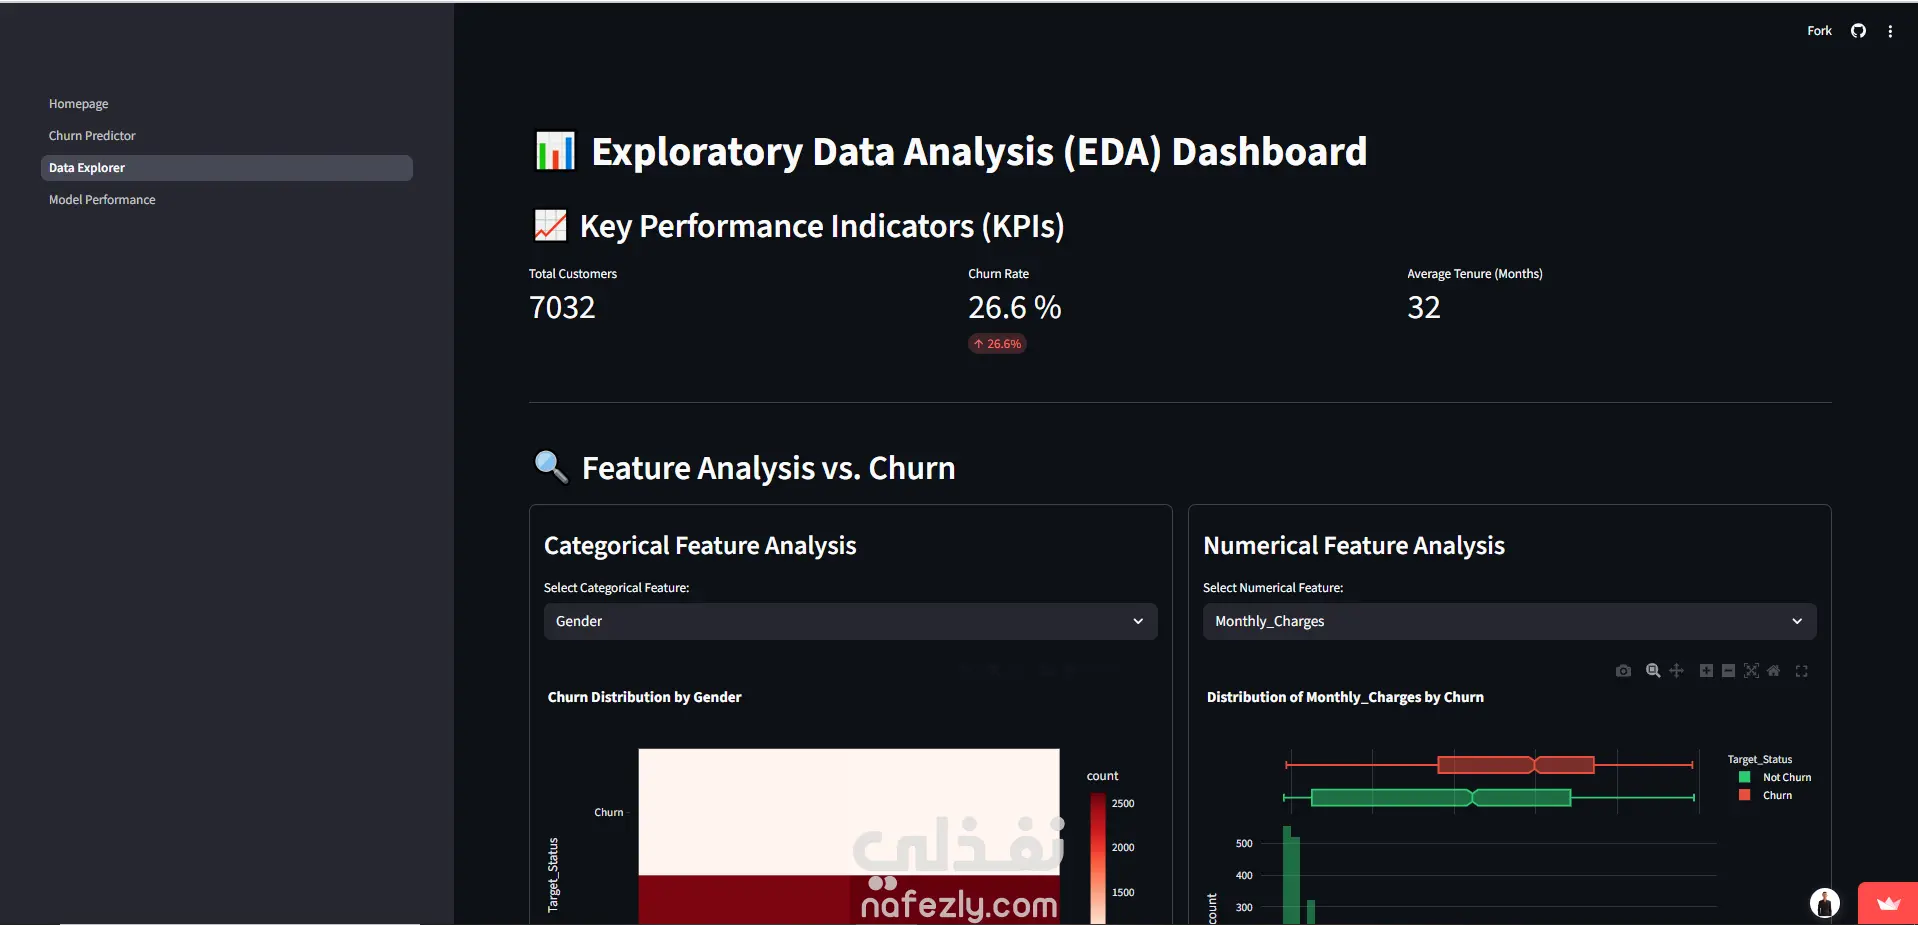The height and width of the screenshot is (925, 1918).
Task: Open the Gender categorical feature dropdown
Action: 850,621
